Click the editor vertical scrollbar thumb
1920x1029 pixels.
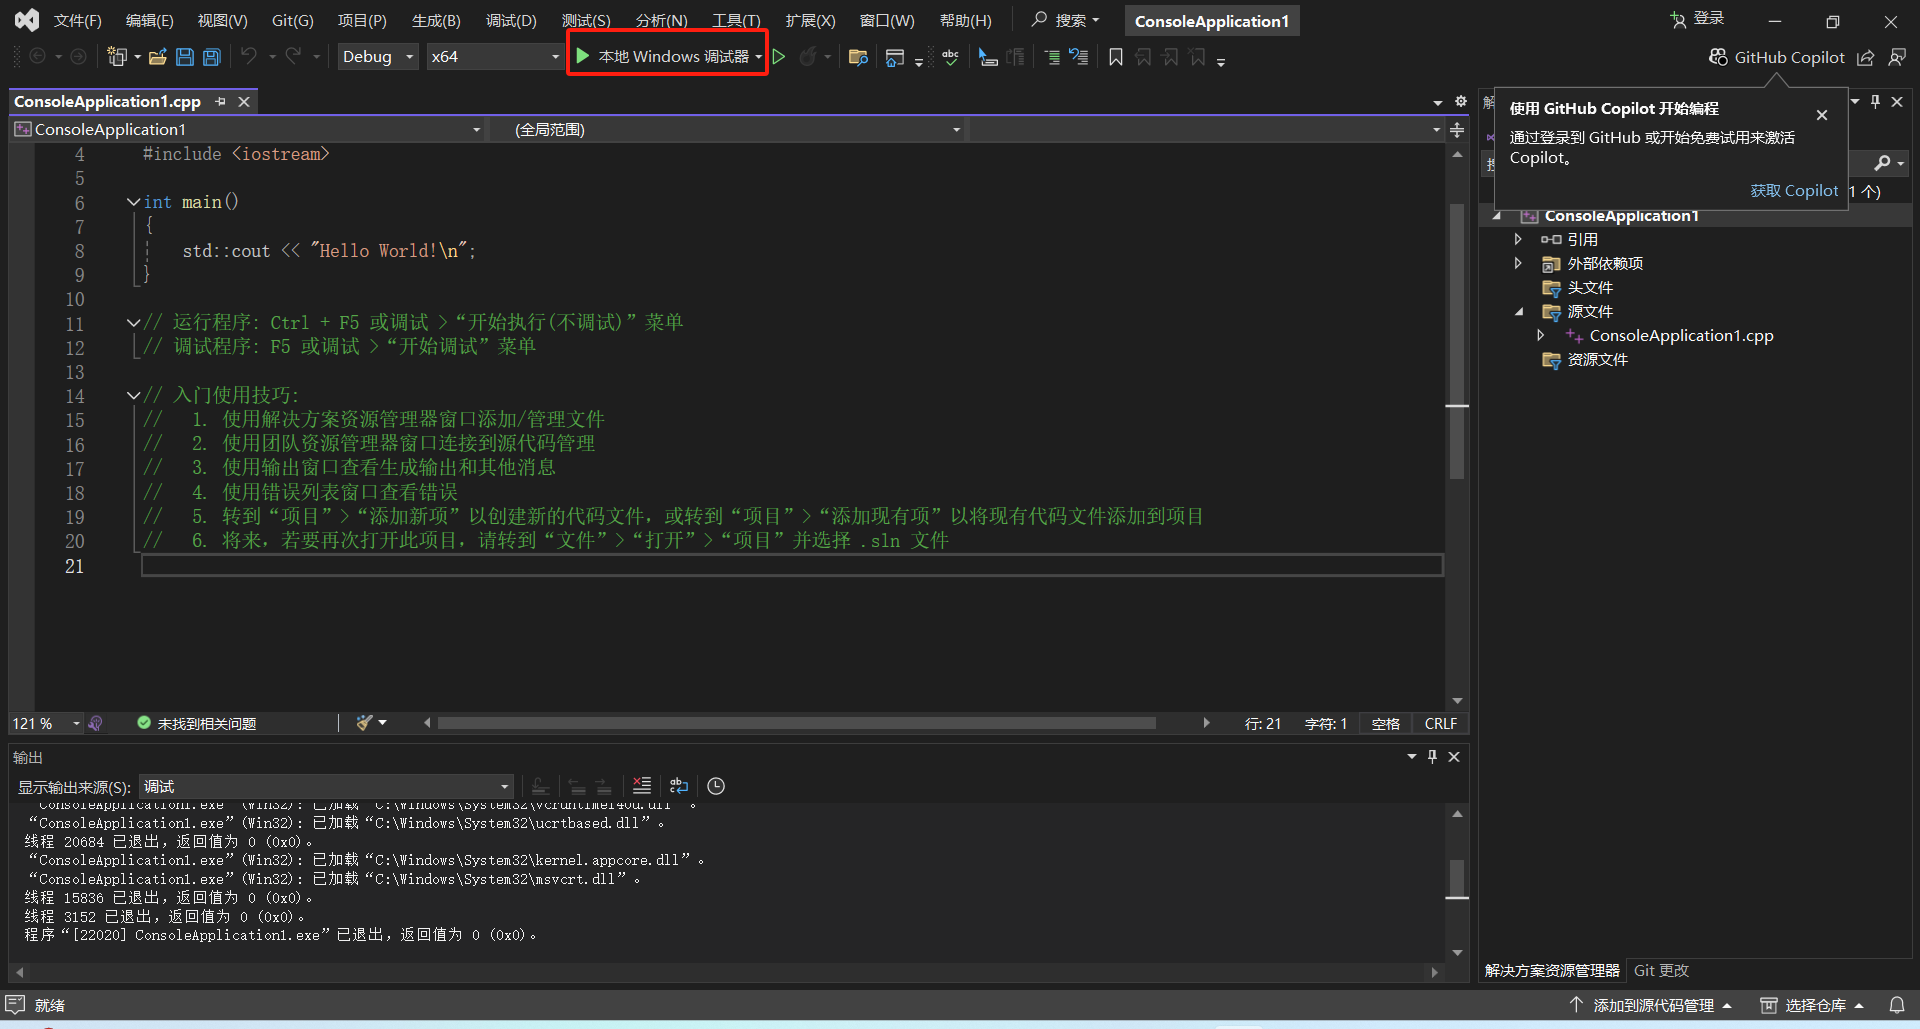(1457, 340)
